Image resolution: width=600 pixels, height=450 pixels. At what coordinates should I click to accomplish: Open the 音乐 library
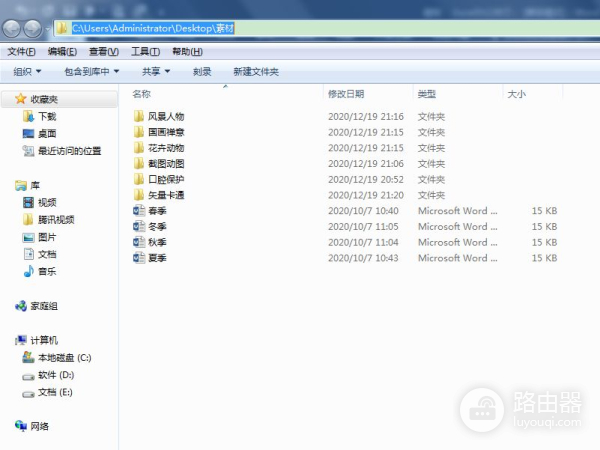[47, 271]
